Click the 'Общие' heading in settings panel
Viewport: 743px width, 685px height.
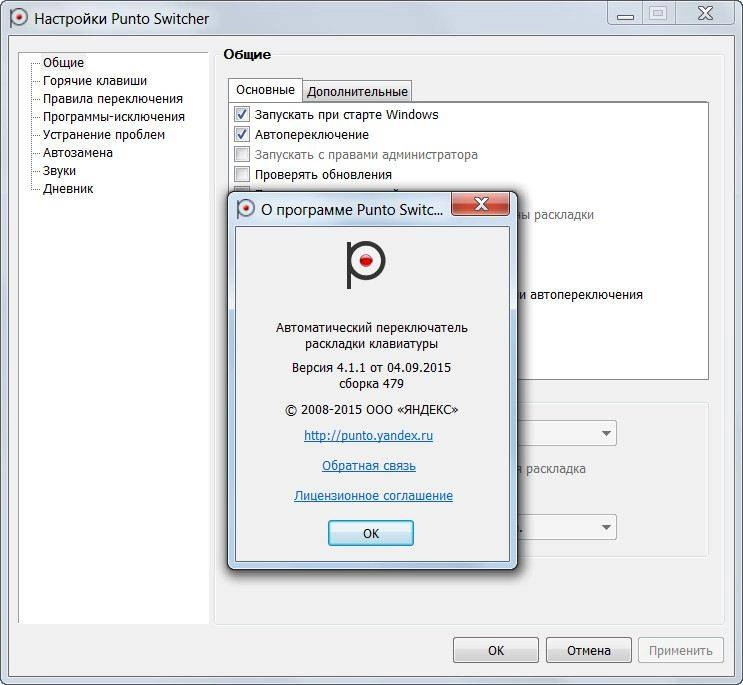click(x=247, y=54)
